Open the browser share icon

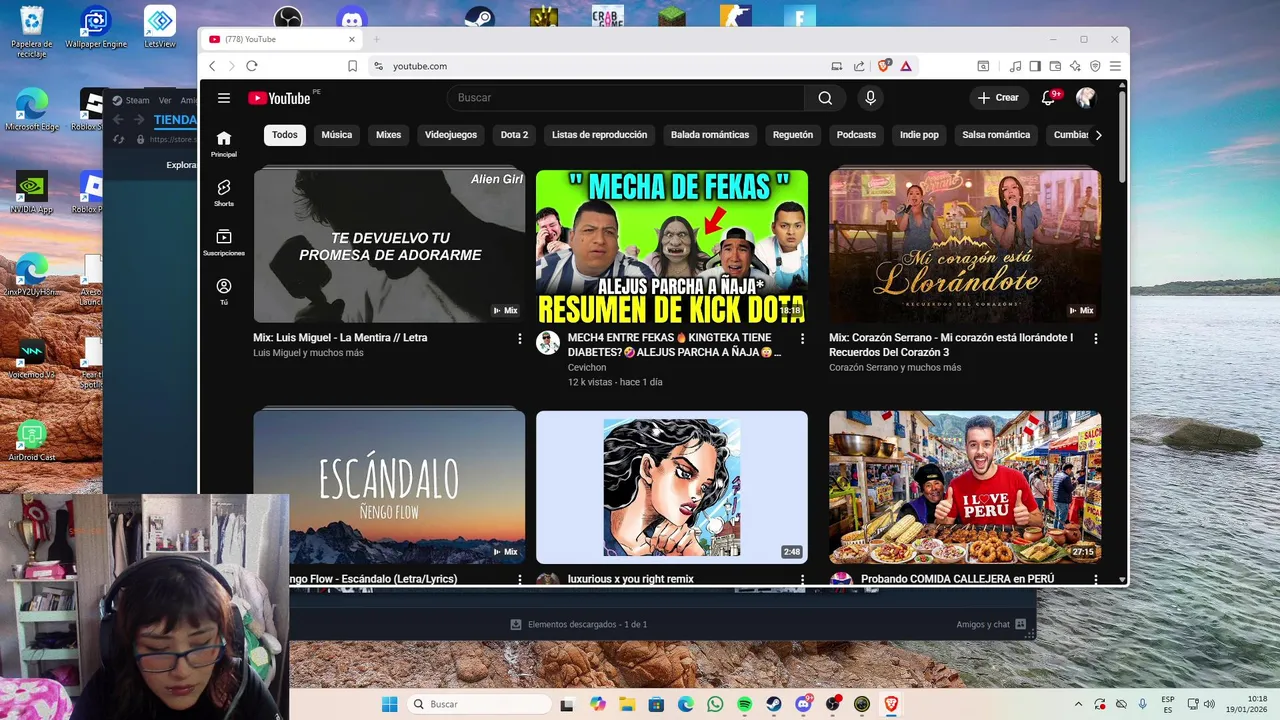tap(859, 66)
